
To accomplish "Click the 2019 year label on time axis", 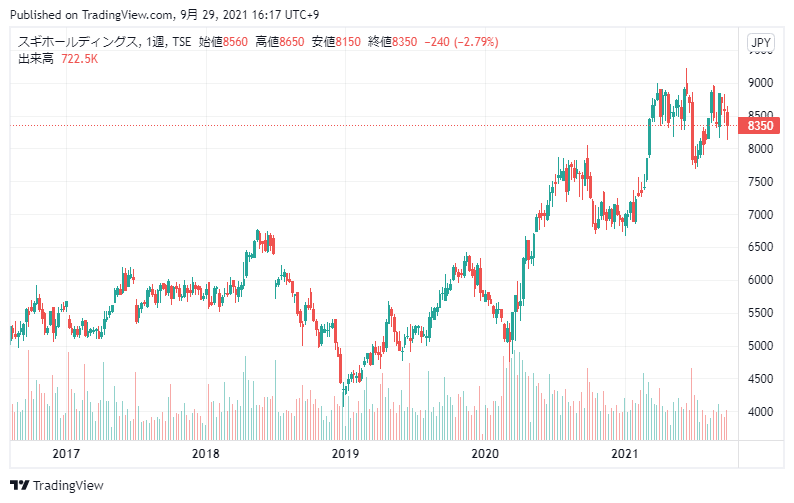I will [x=345, y=453].
